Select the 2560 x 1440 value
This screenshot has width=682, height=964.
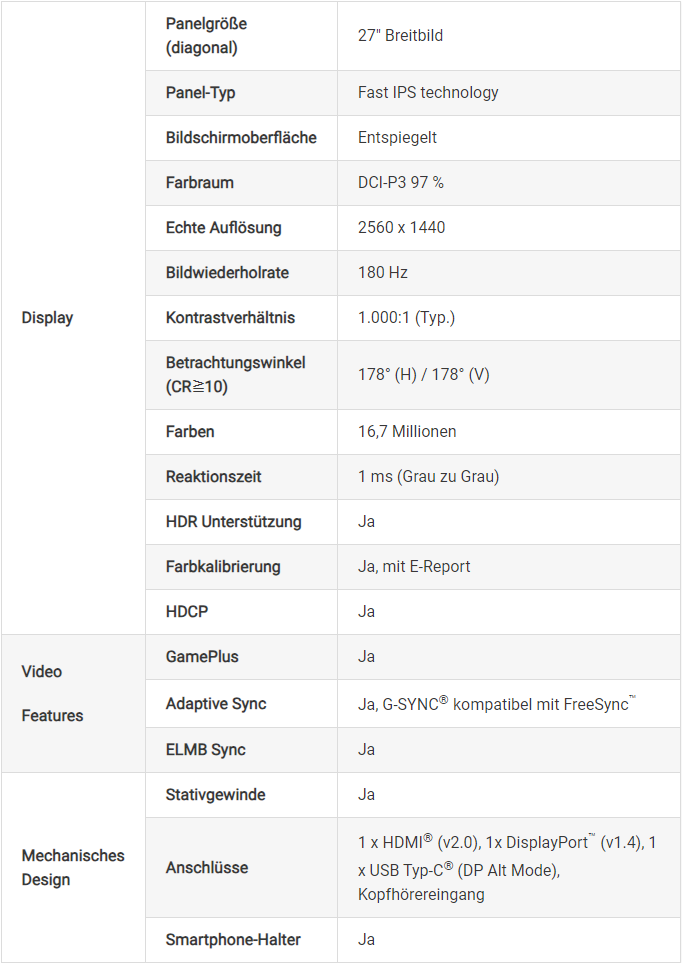point(401,228)
